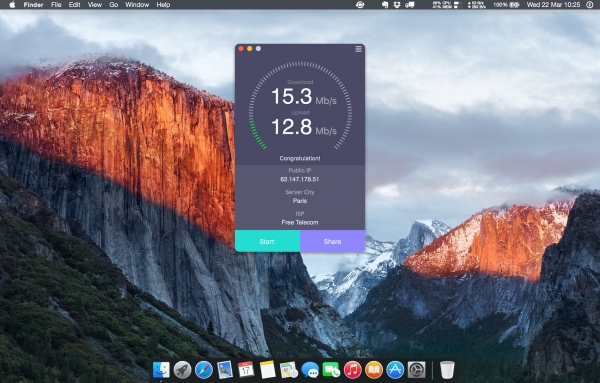Open iTunes music icon in dock

[352, 370]
